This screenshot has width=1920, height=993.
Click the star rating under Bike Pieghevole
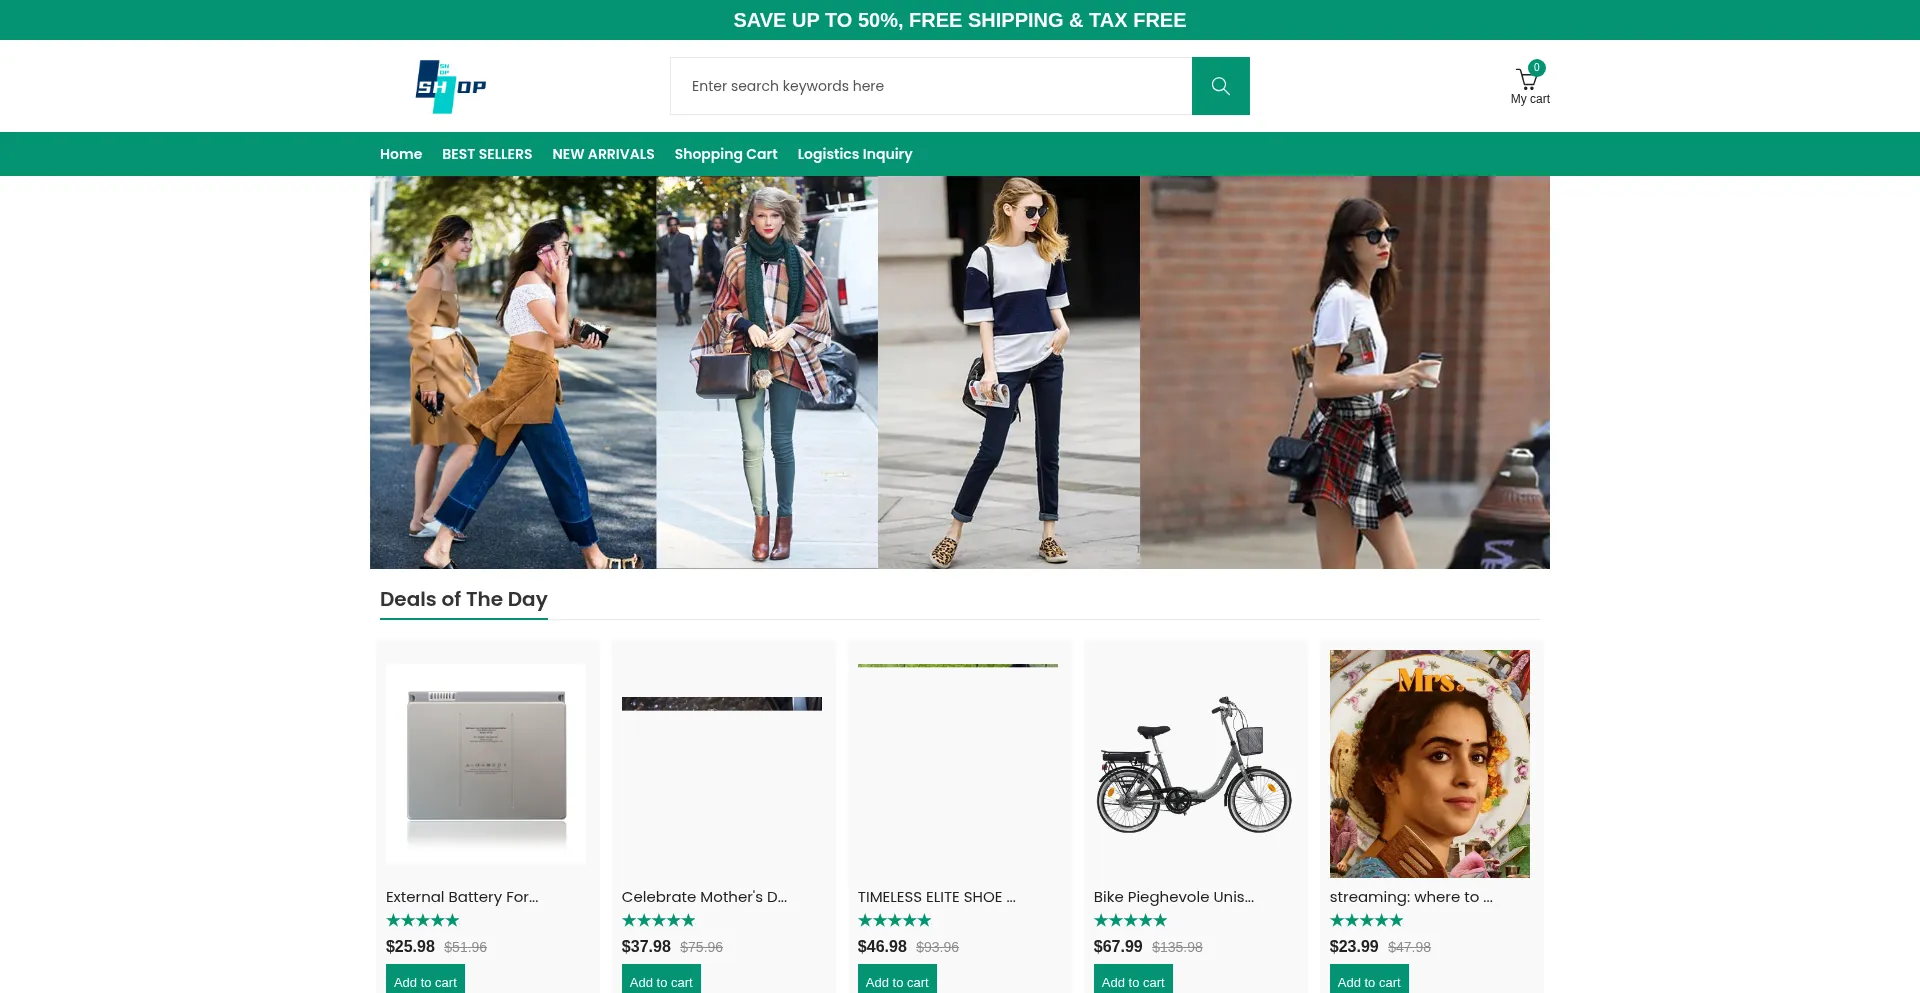pos(1130,920)
